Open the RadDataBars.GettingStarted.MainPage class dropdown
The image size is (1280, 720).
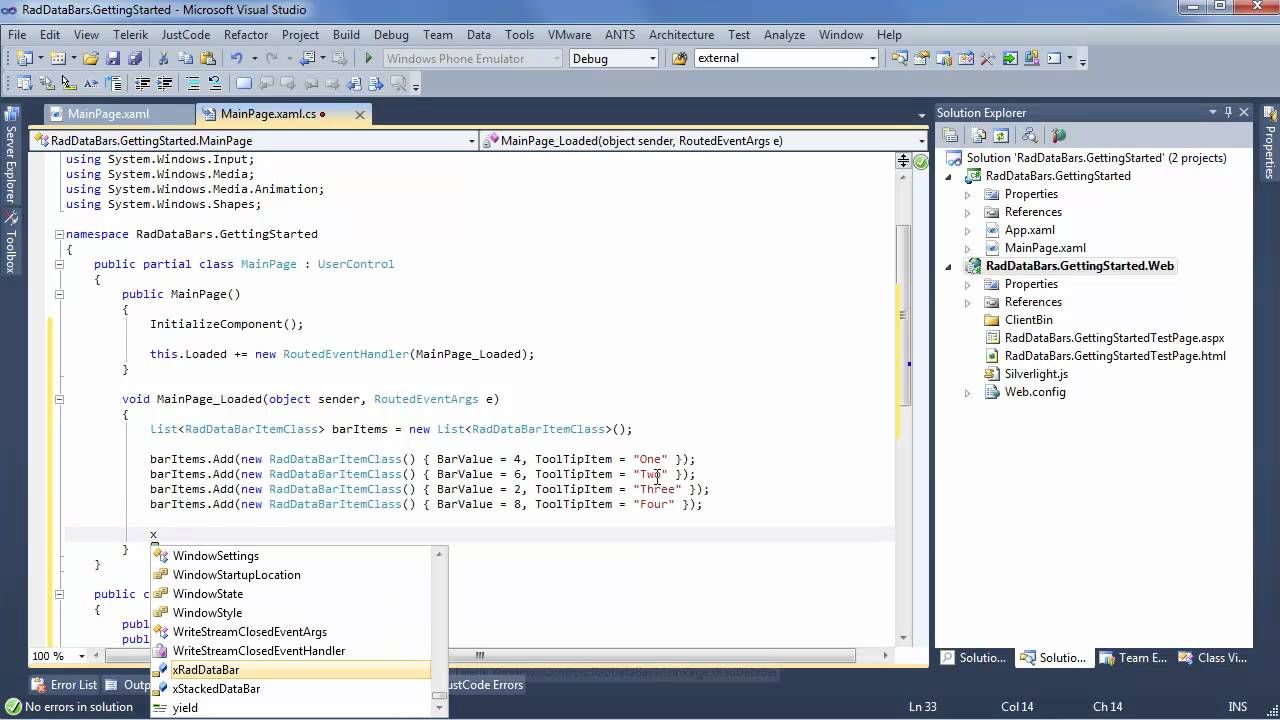point(471,141)
